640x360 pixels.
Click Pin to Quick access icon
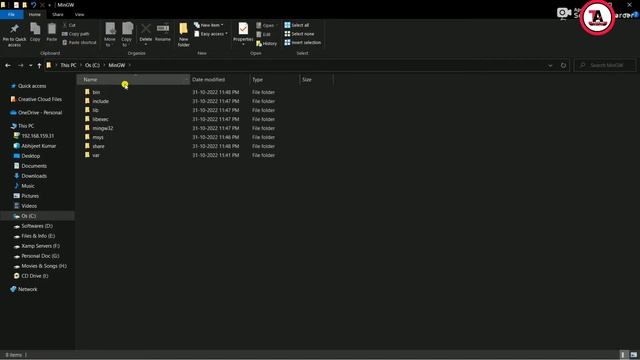tap(14, 29)
